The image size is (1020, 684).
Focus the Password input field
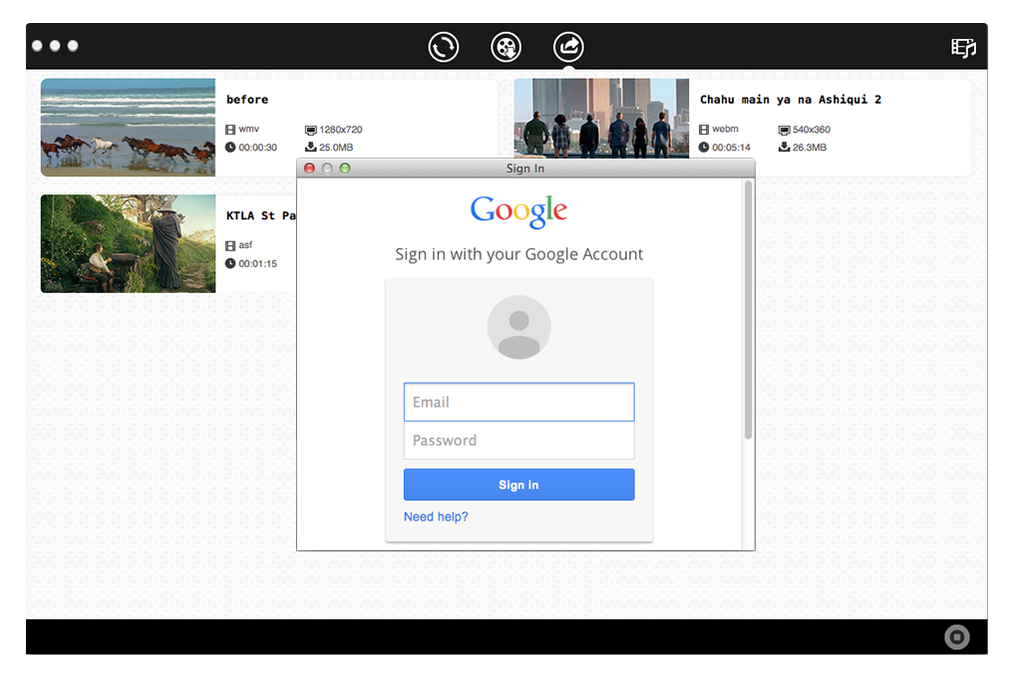click(x=519, y=441)
